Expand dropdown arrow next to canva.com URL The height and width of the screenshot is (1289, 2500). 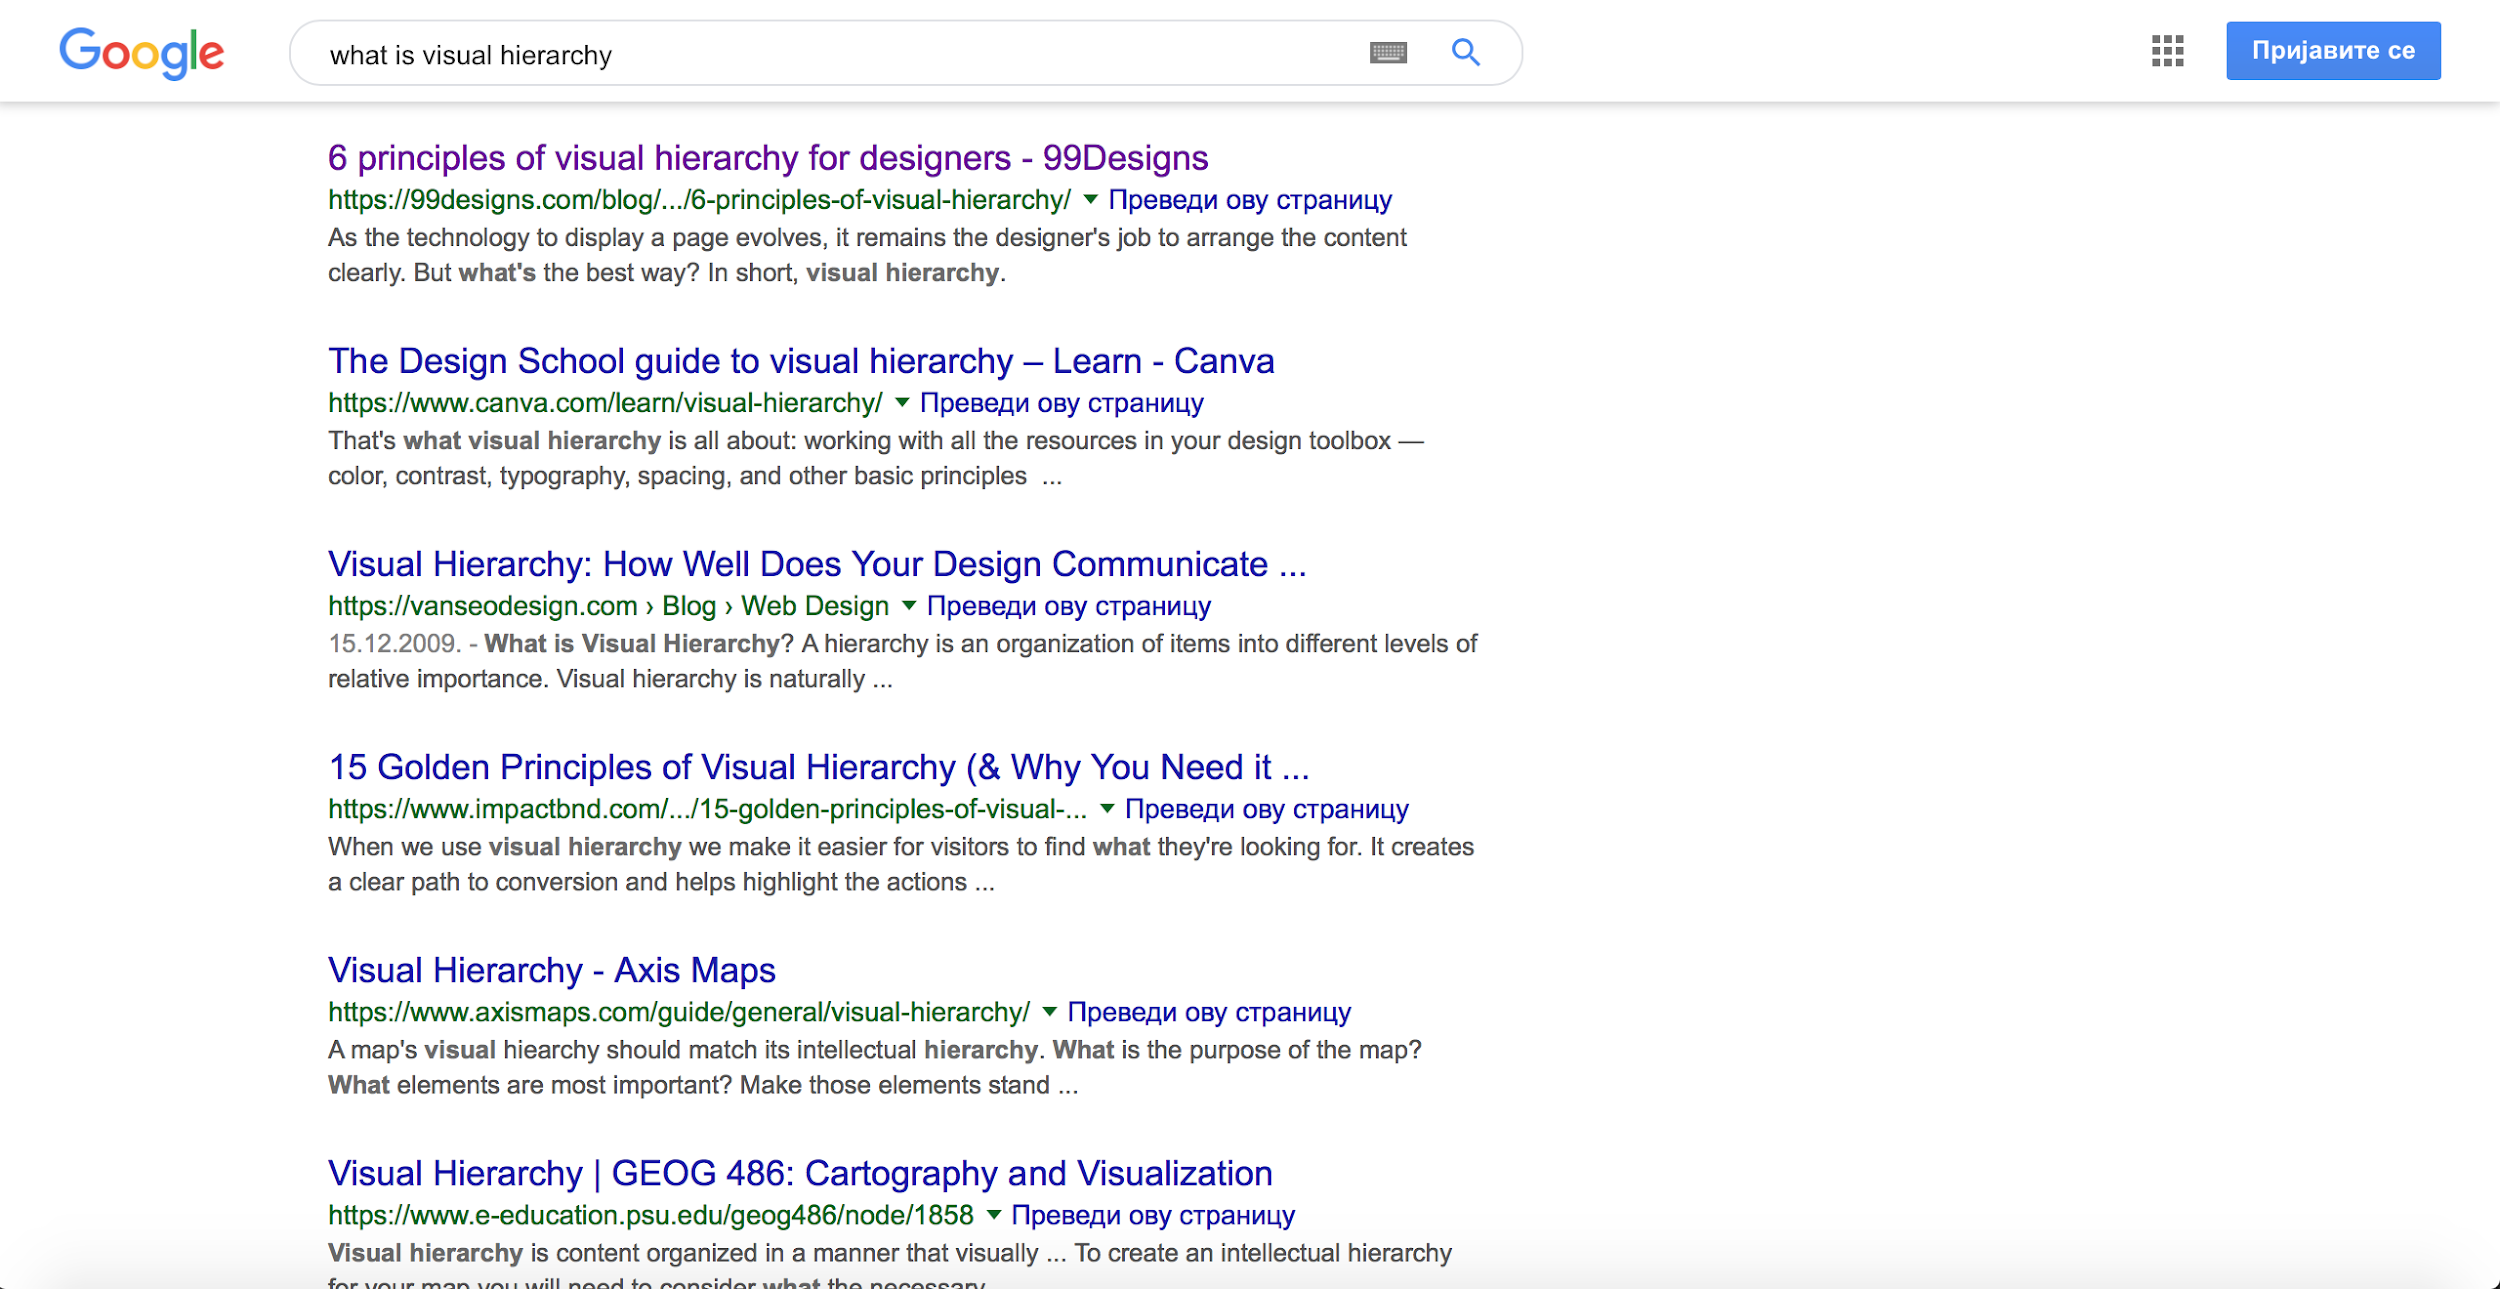point(902,403)
